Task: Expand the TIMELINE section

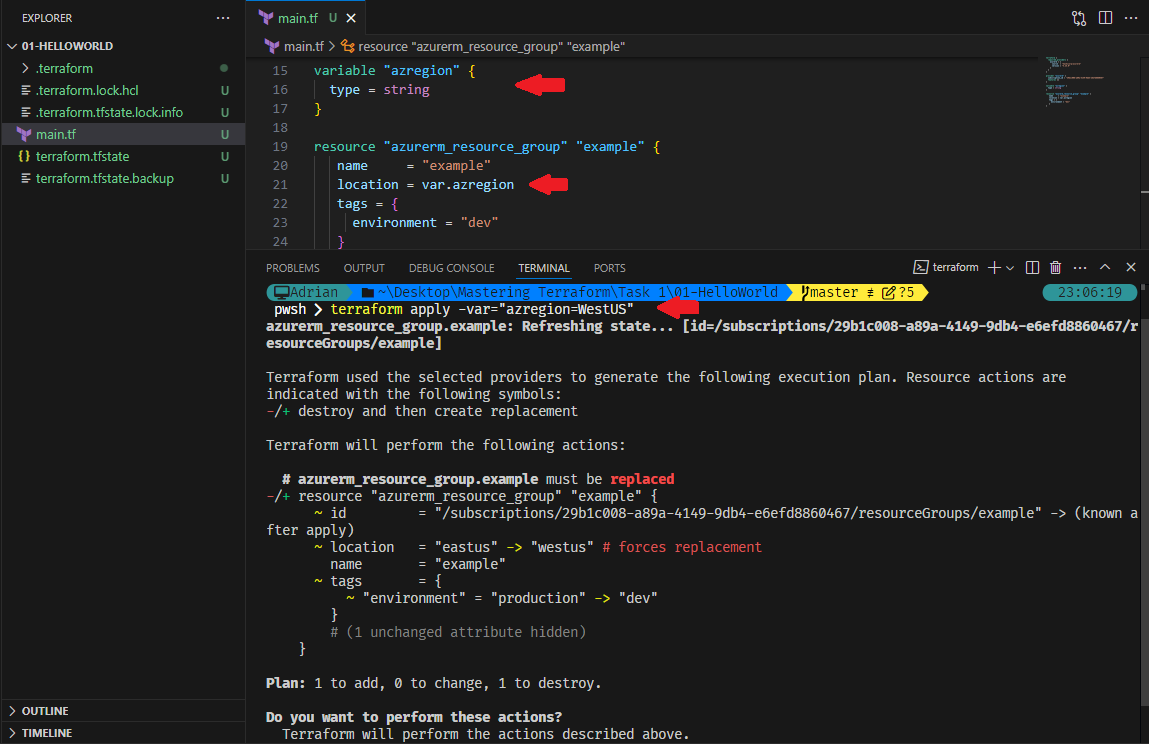Action: tap(122, 733)
